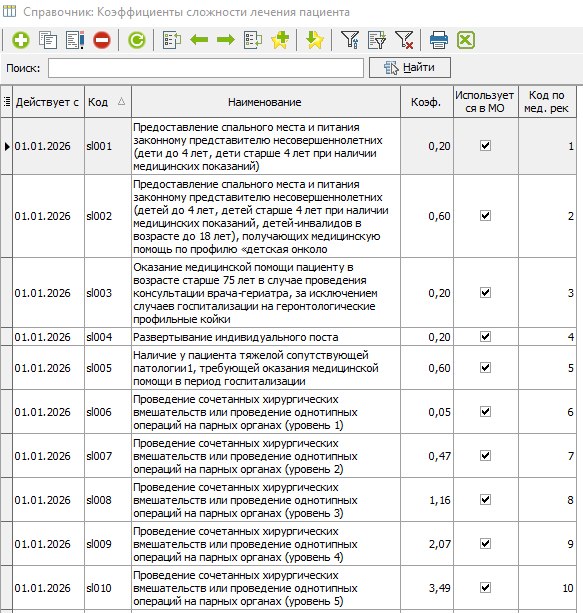Viewport: 583px width, 613px height.
Task: Edit the selected record with pencil icon
Action: pyautogui.click(x=75, y=40)
